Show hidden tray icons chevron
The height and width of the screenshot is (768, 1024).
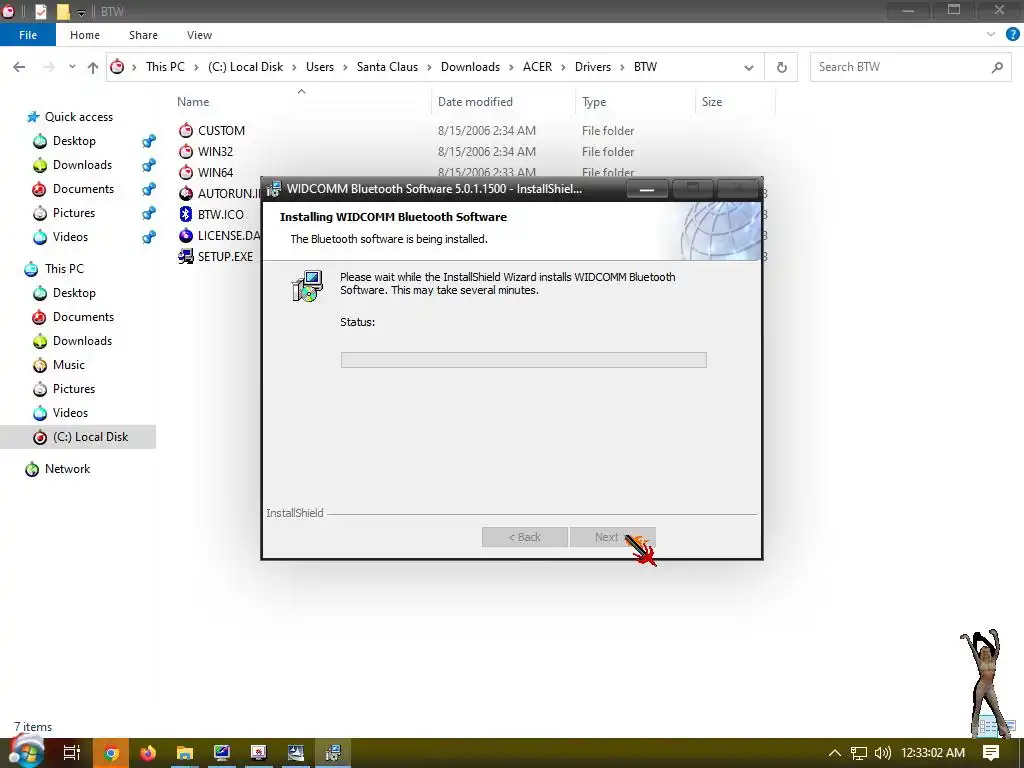835,753
